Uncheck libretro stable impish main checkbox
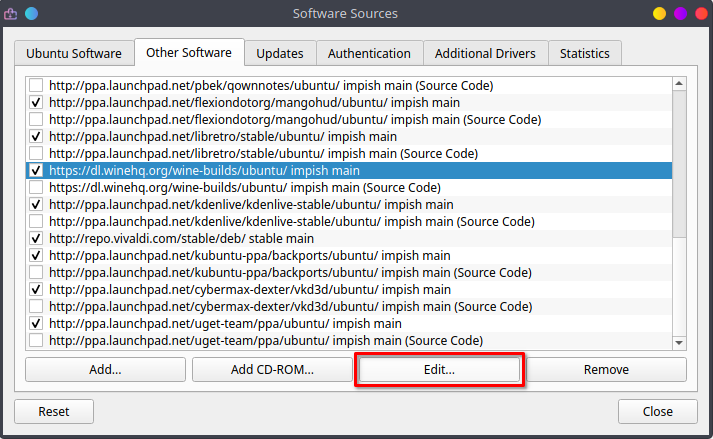Screen dimensions: 713x439 pyautogui.click(x=36, y=136)
